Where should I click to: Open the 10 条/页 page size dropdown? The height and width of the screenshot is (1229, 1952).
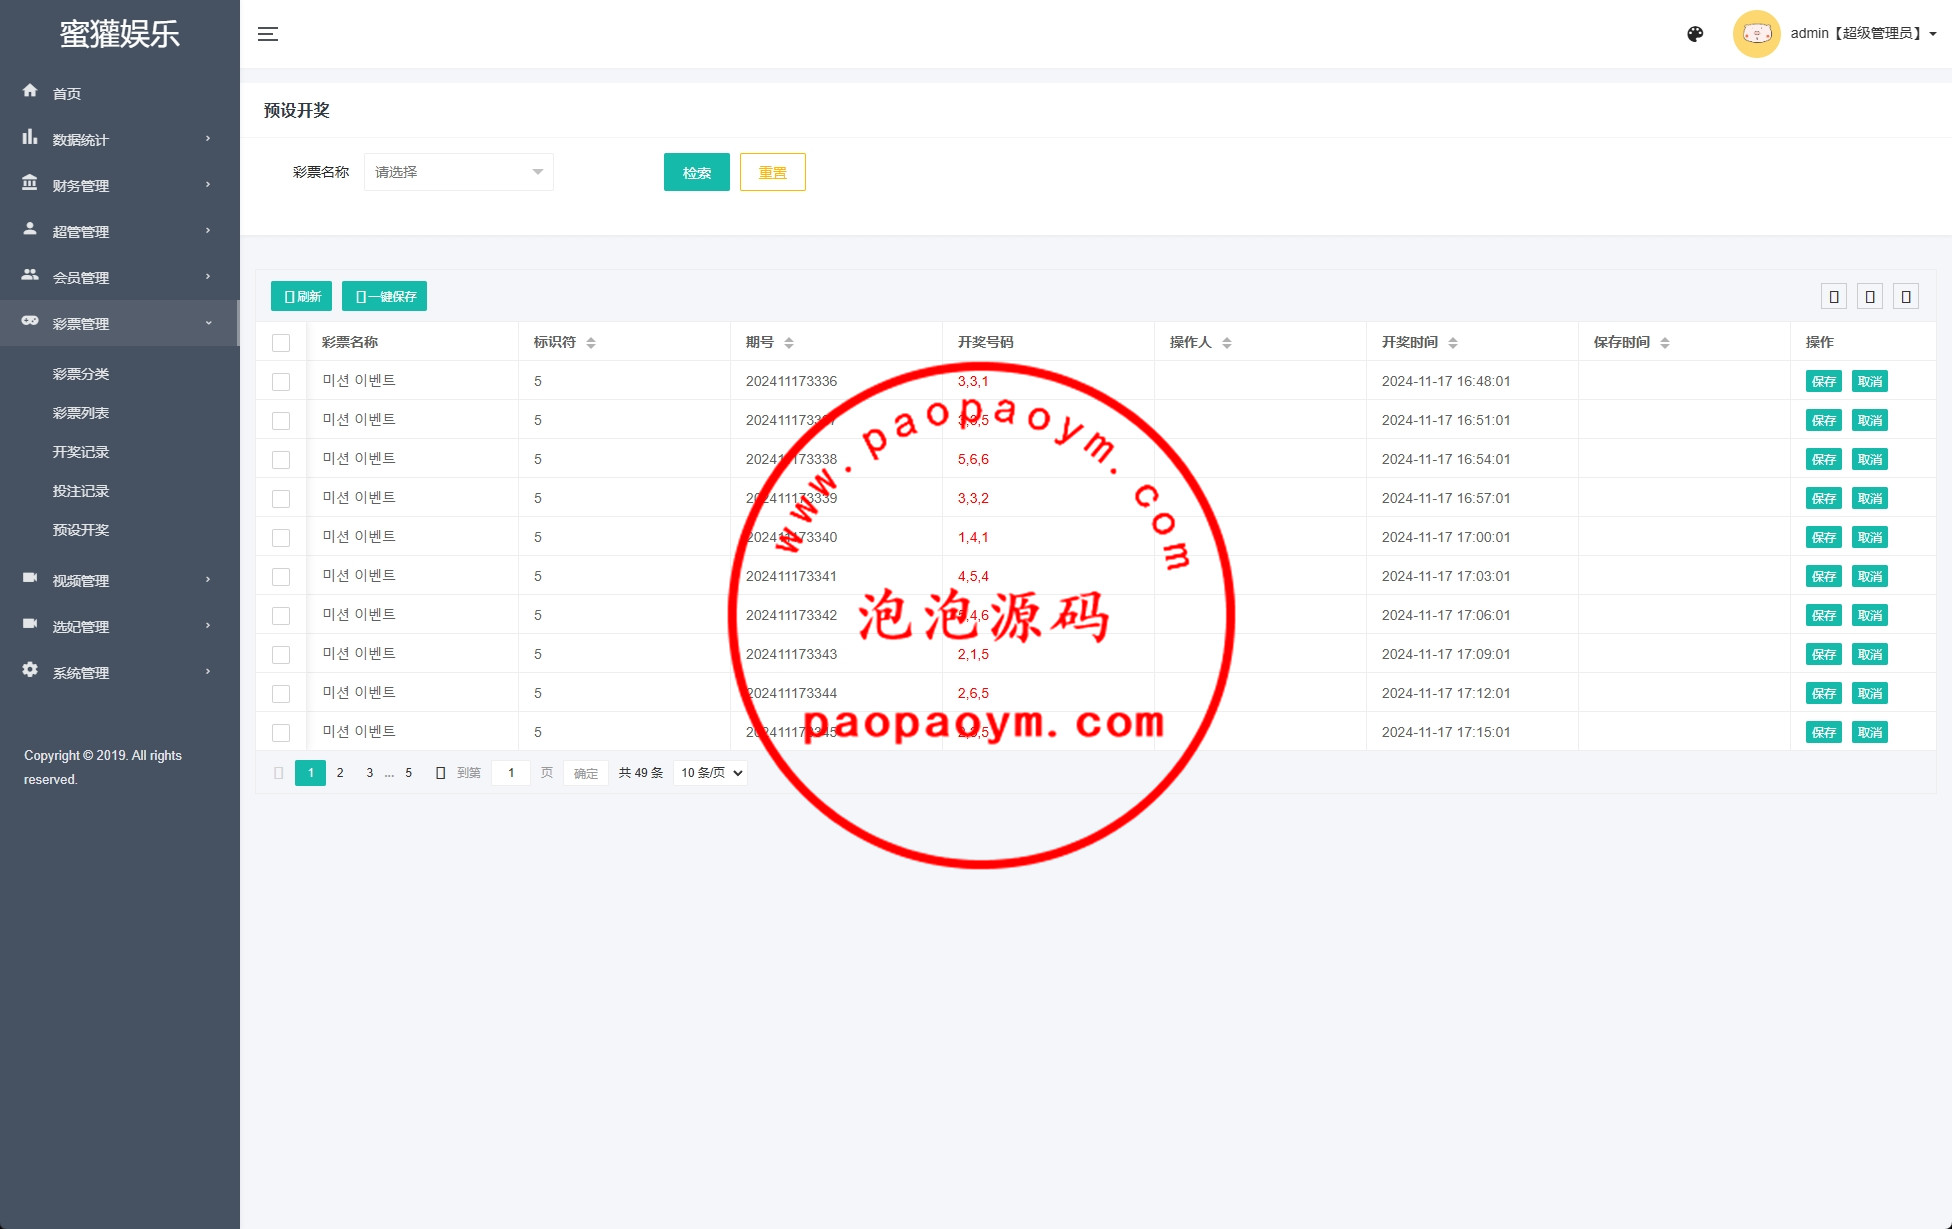click(711, 773)
